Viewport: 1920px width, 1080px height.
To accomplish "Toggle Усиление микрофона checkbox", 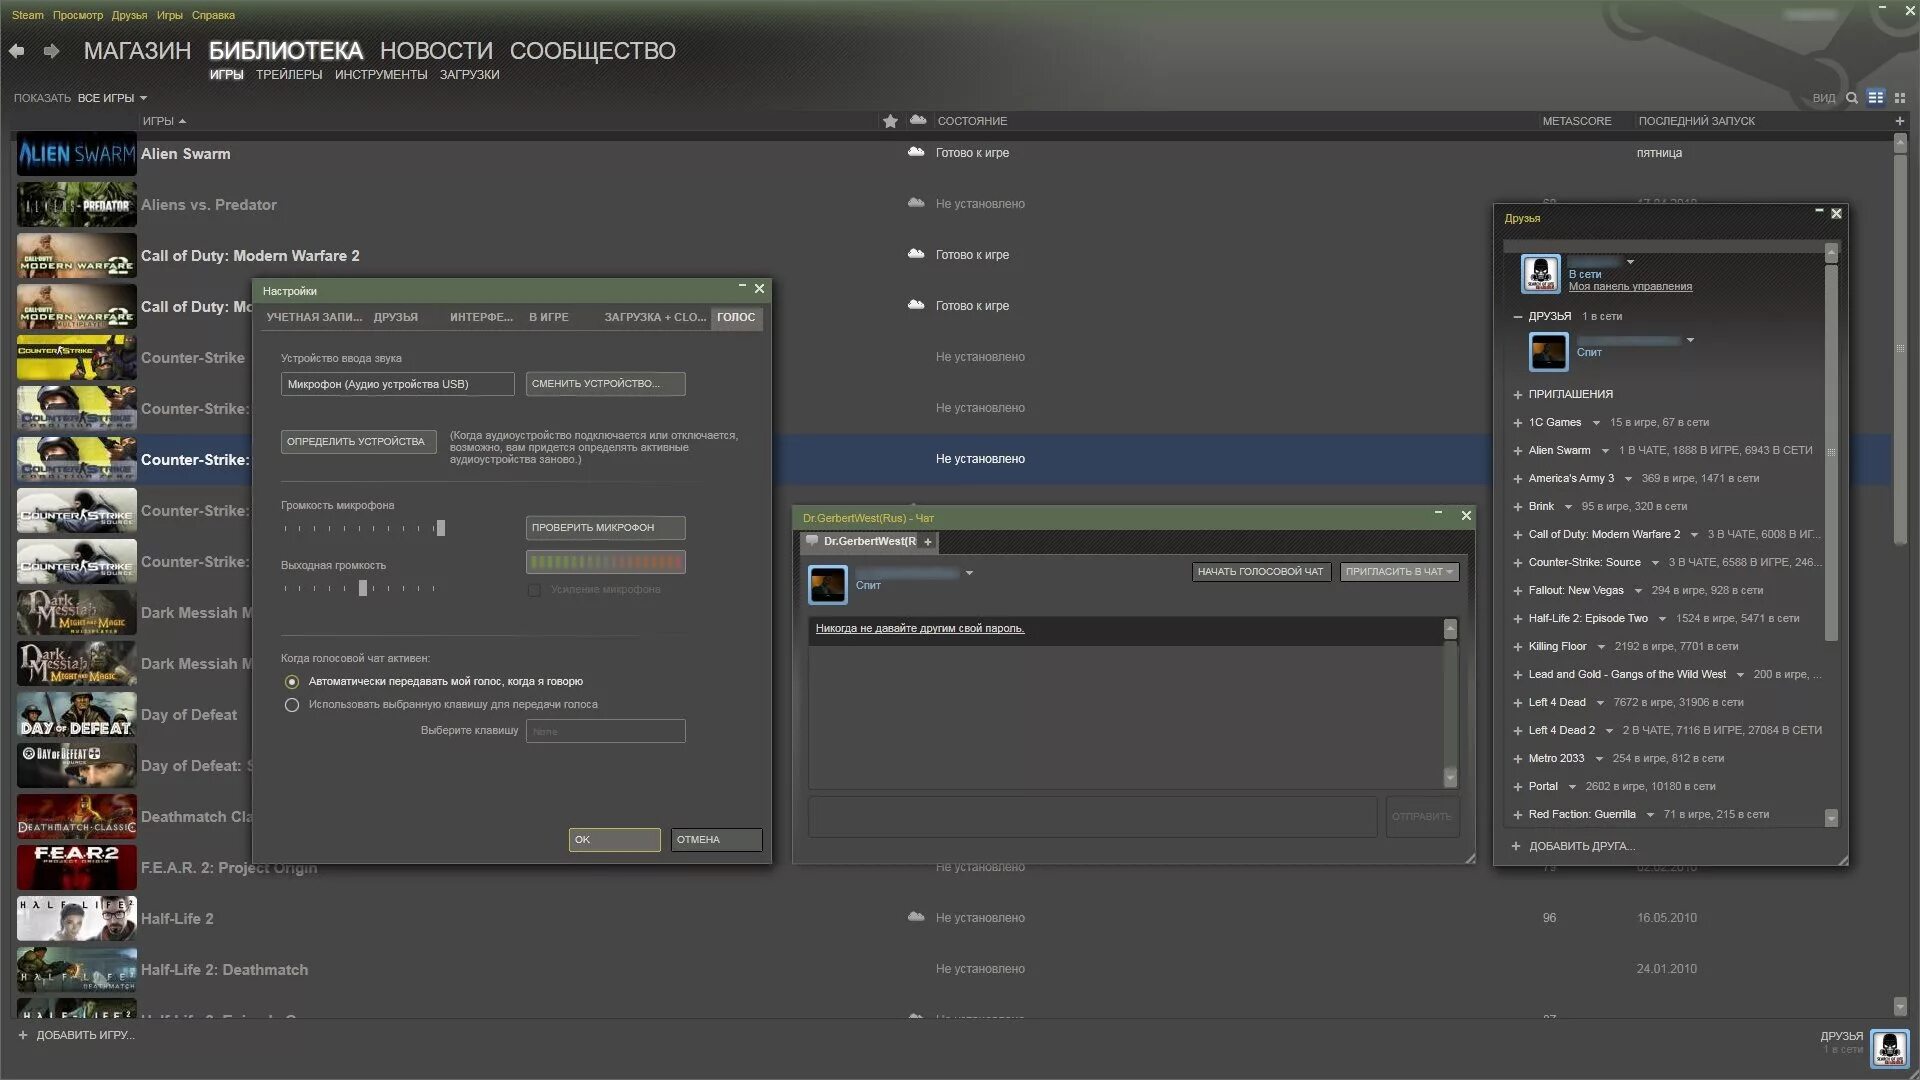I will [534, 590].
